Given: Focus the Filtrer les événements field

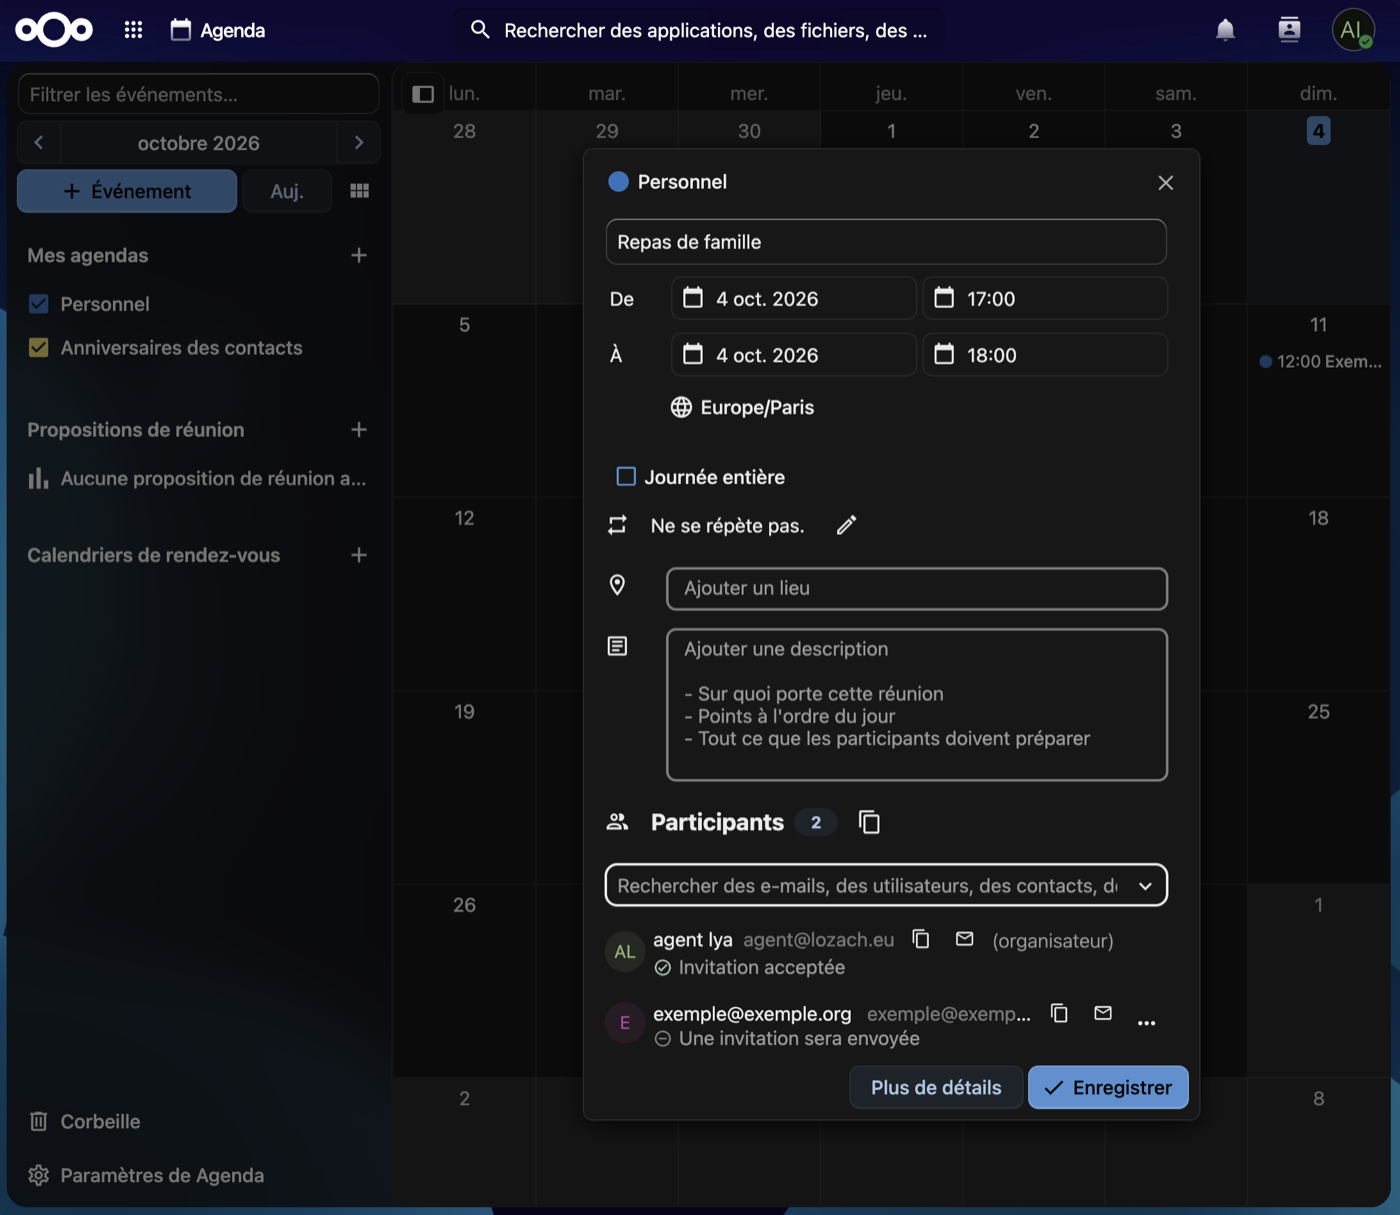Looking at the screenshot, I should tap(198, 94).
